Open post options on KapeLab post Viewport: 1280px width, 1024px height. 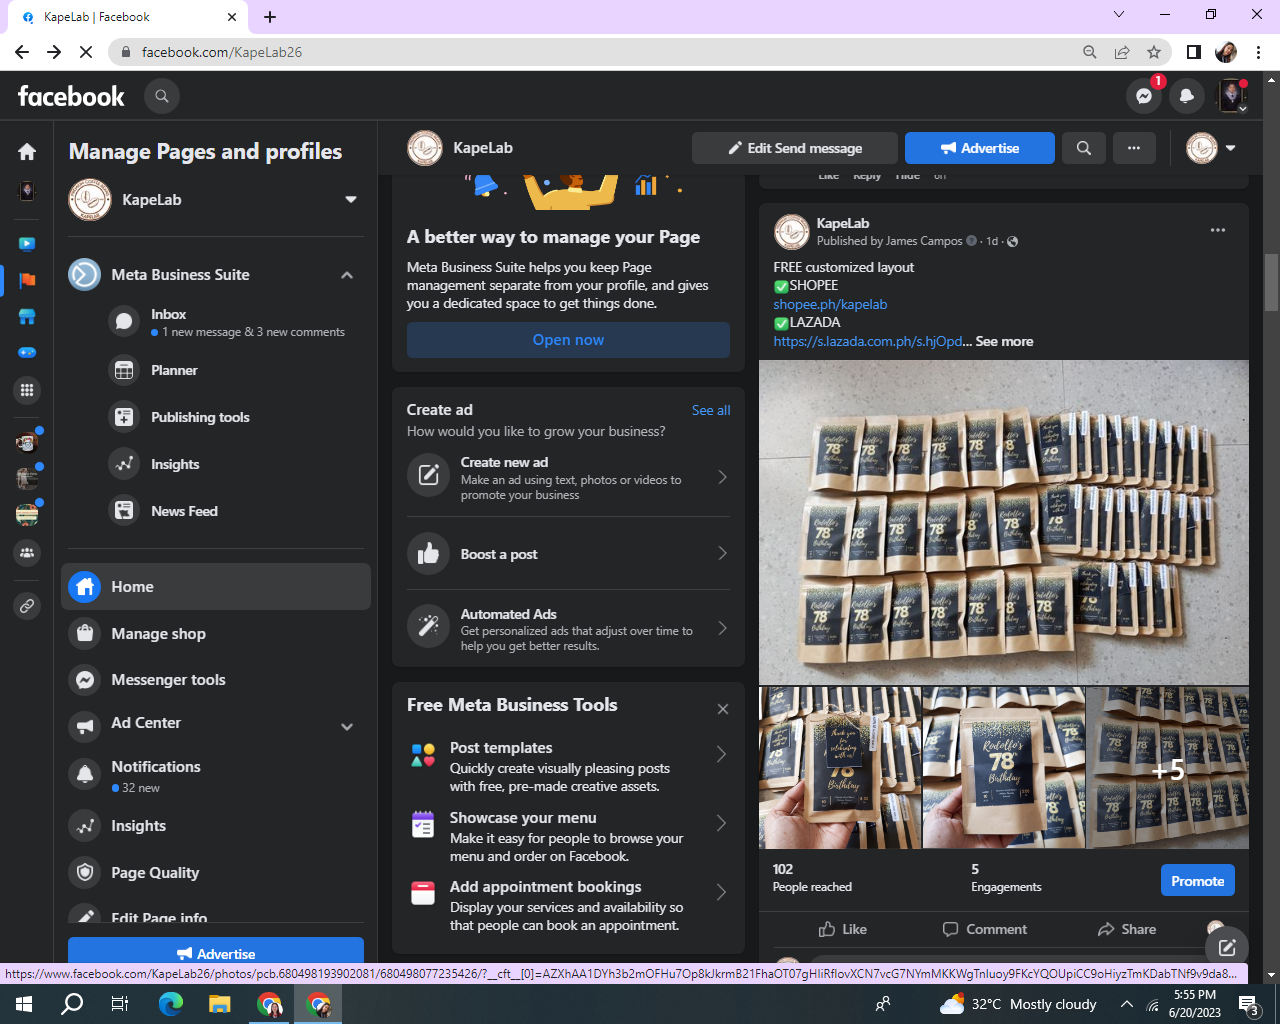click(x=1217, y=231)
